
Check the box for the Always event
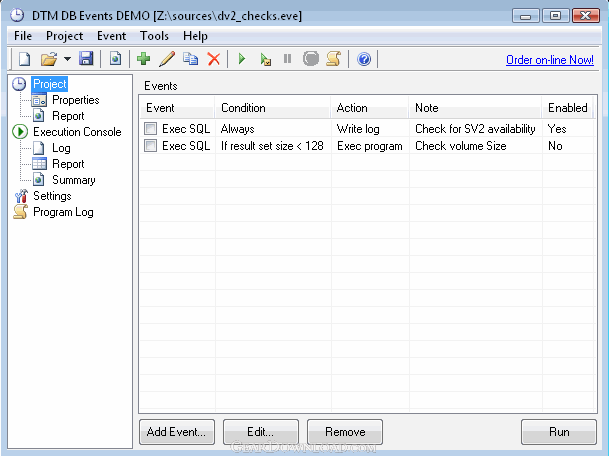(x=150, y=129)
